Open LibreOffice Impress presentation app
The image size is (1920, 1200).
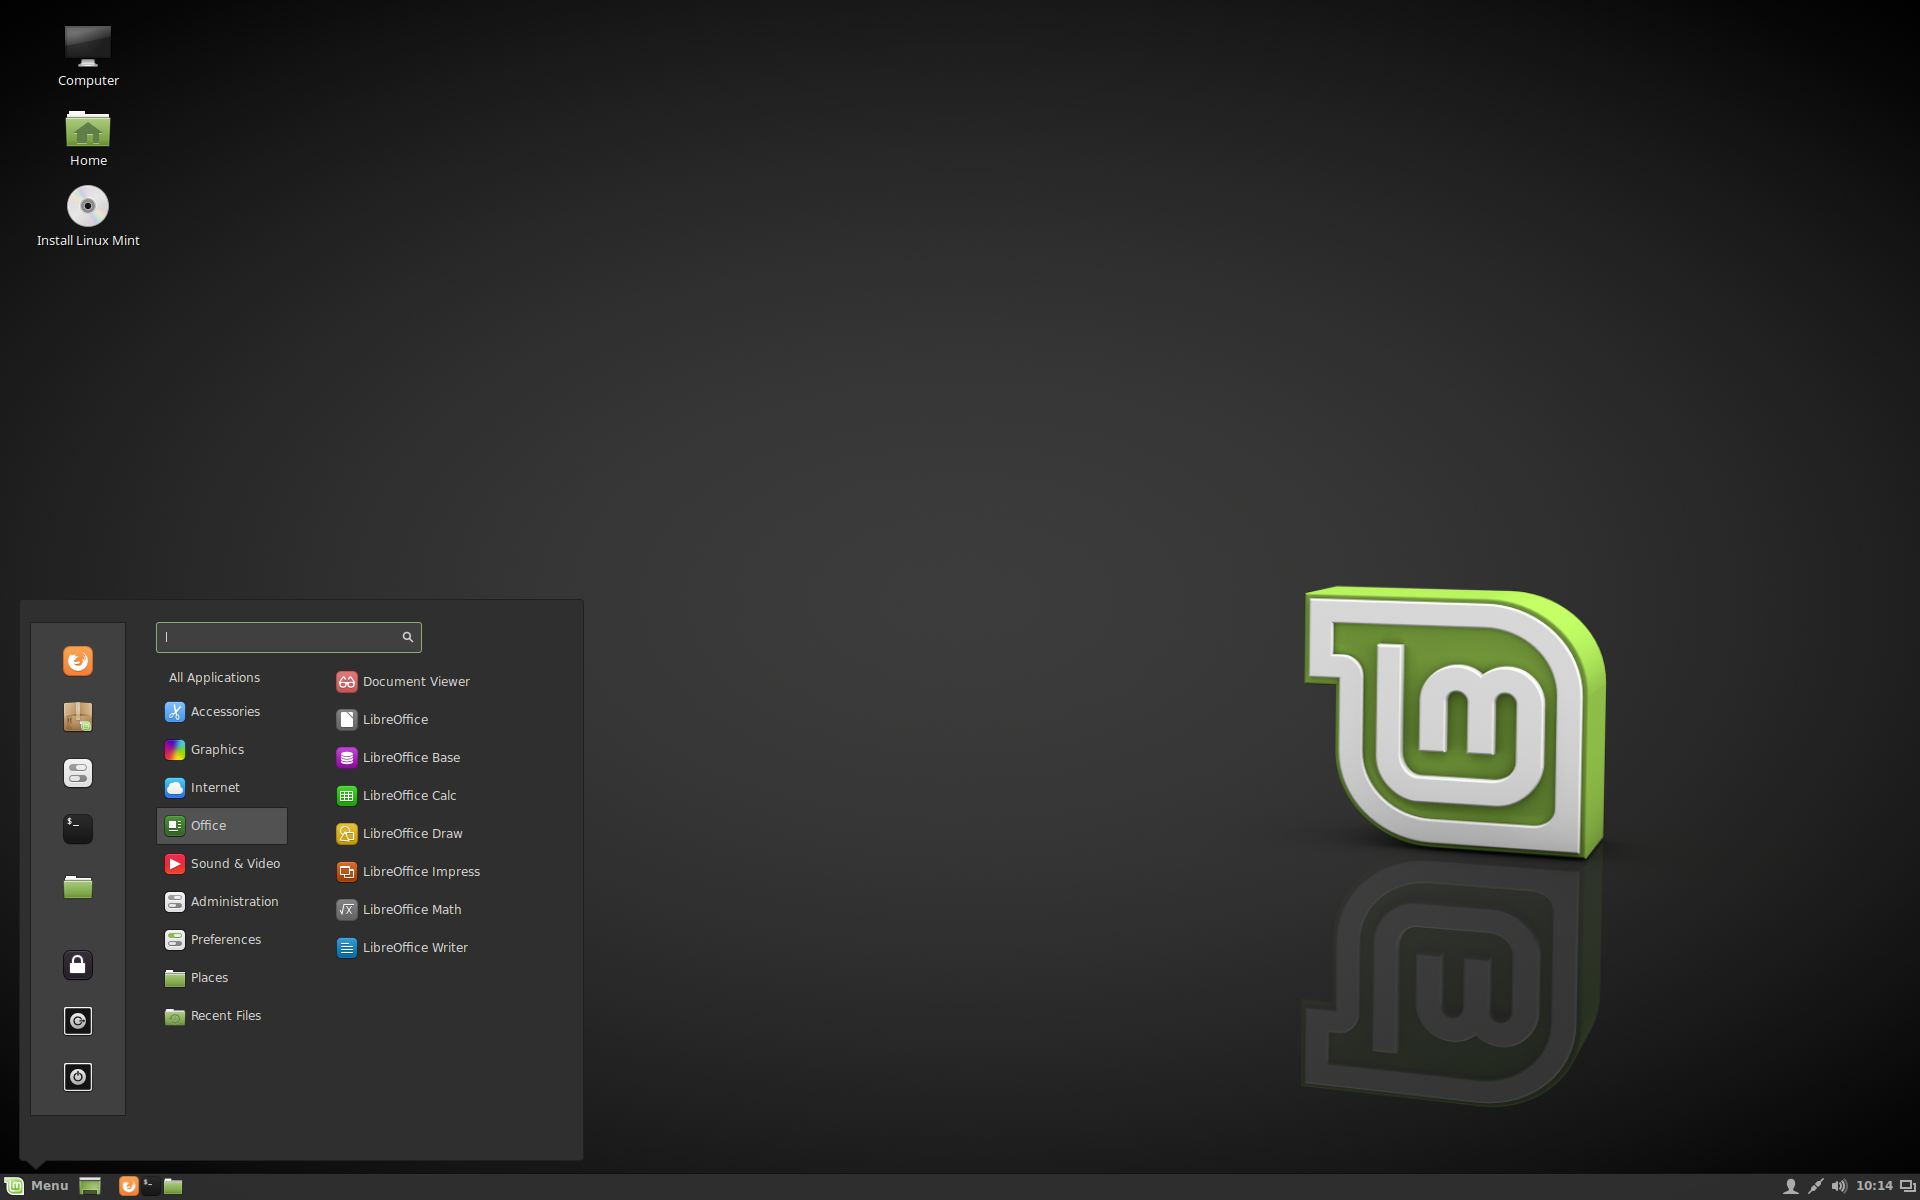coord(419,871)
